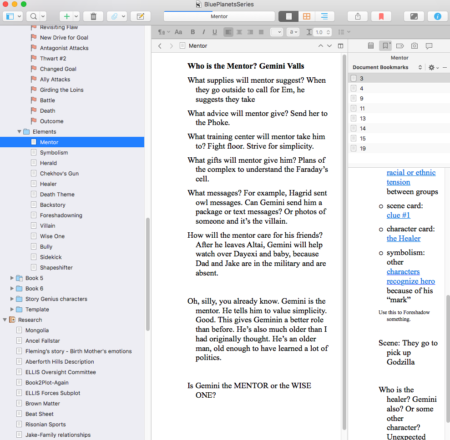Center align text
The image size is (450, 440).
(239, 32)
